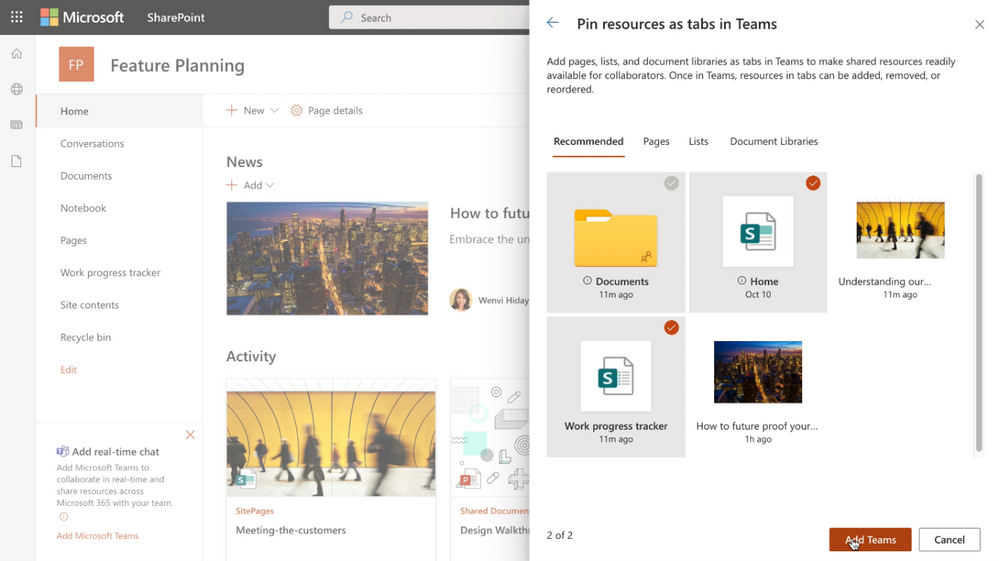The width and height of the screenshot is (999, 561).
Task: Go back using the panel's back arrow
Action: [x=552, y=23]
